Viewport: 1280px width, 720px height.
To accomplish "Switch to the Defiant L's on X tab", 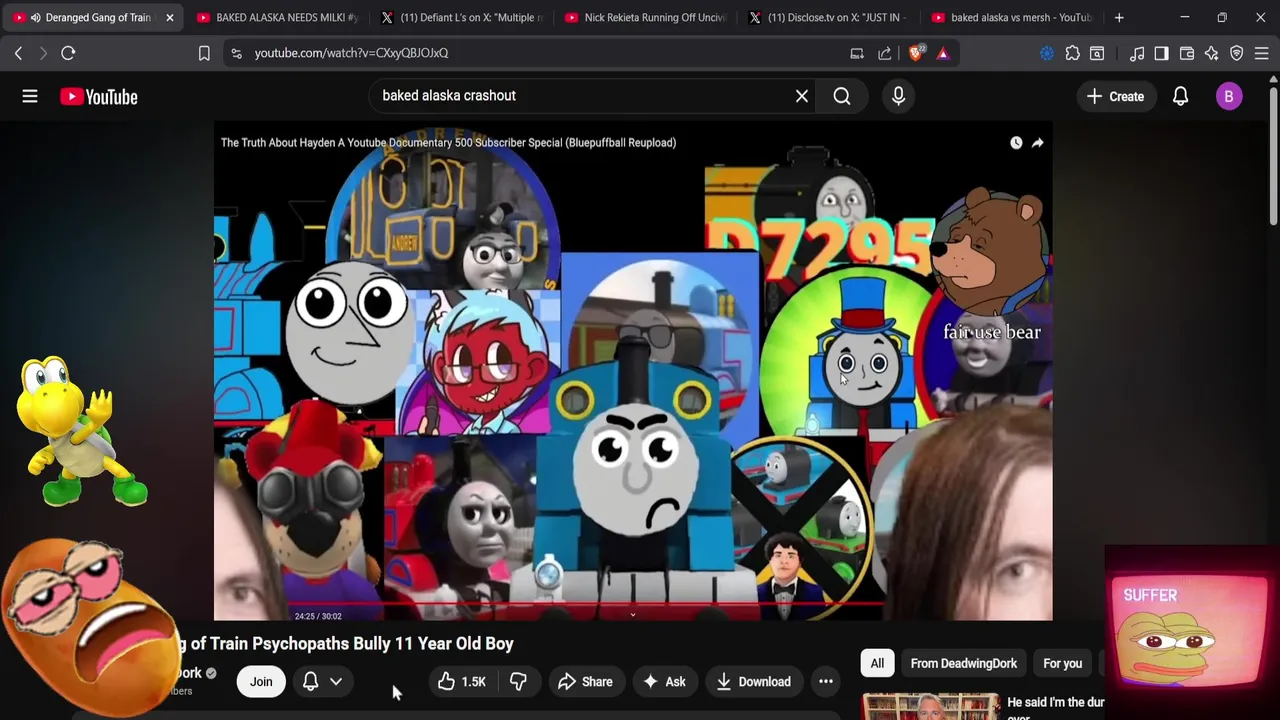I will click(x=460, y=17).
